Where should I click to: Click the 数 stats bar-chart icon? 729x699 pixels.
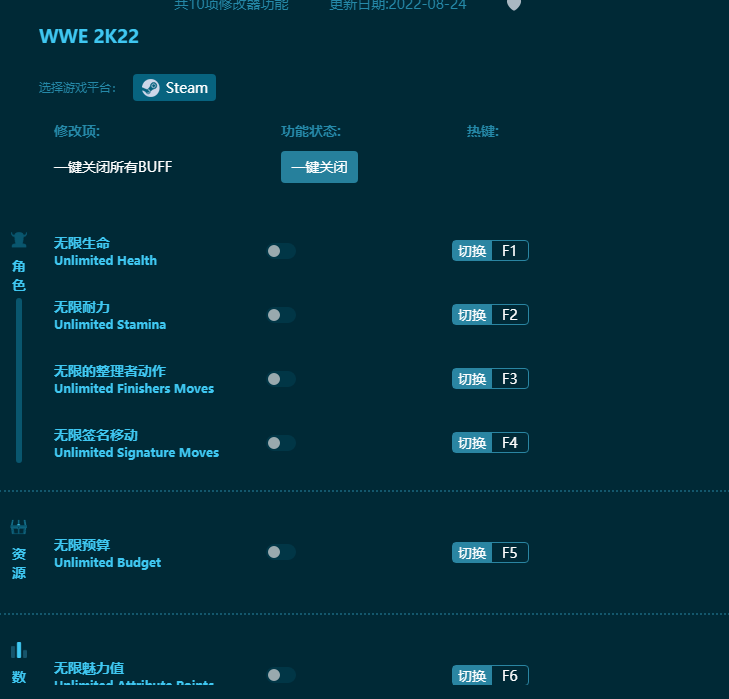[x=19, y=650]
